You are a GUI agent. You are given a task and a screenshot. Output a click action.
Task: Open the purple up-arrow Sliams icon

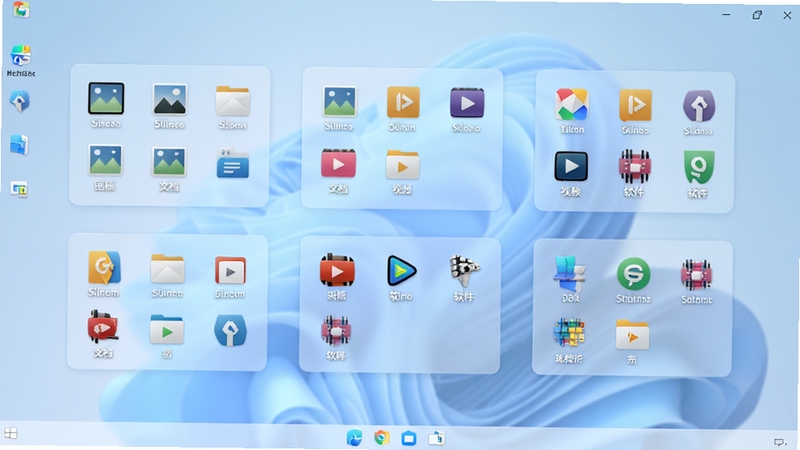(698, 106)
